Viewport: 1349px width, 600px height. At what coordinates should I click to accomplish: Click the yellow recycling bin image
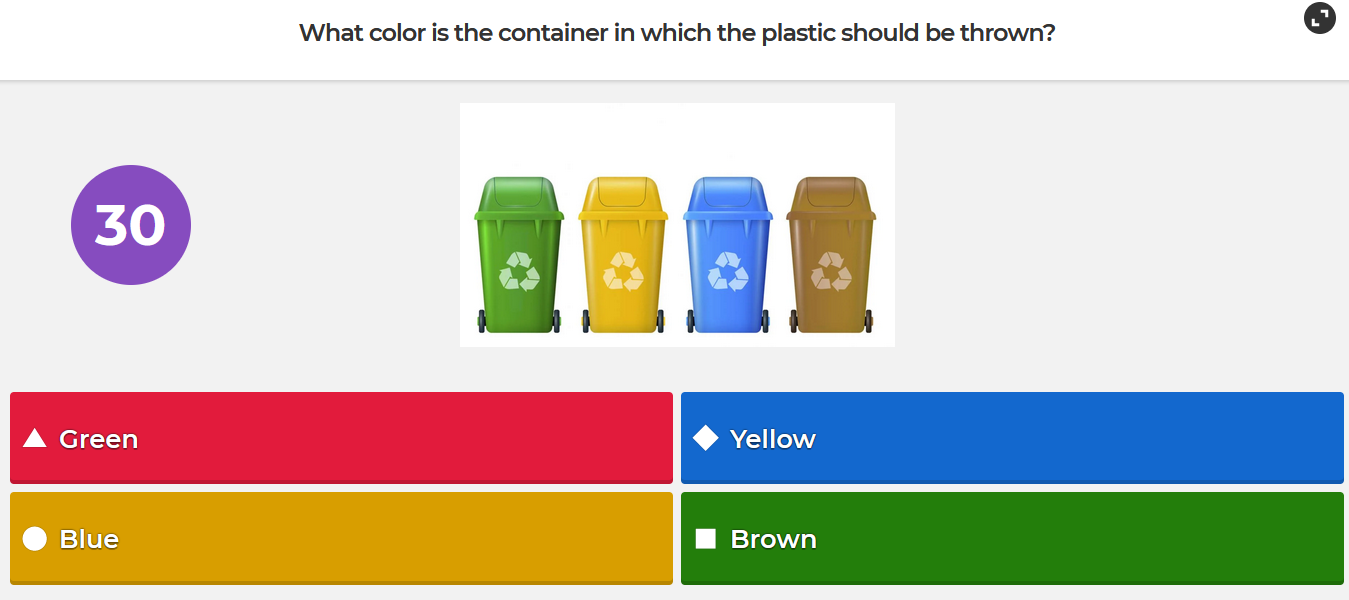click(623, 255)
